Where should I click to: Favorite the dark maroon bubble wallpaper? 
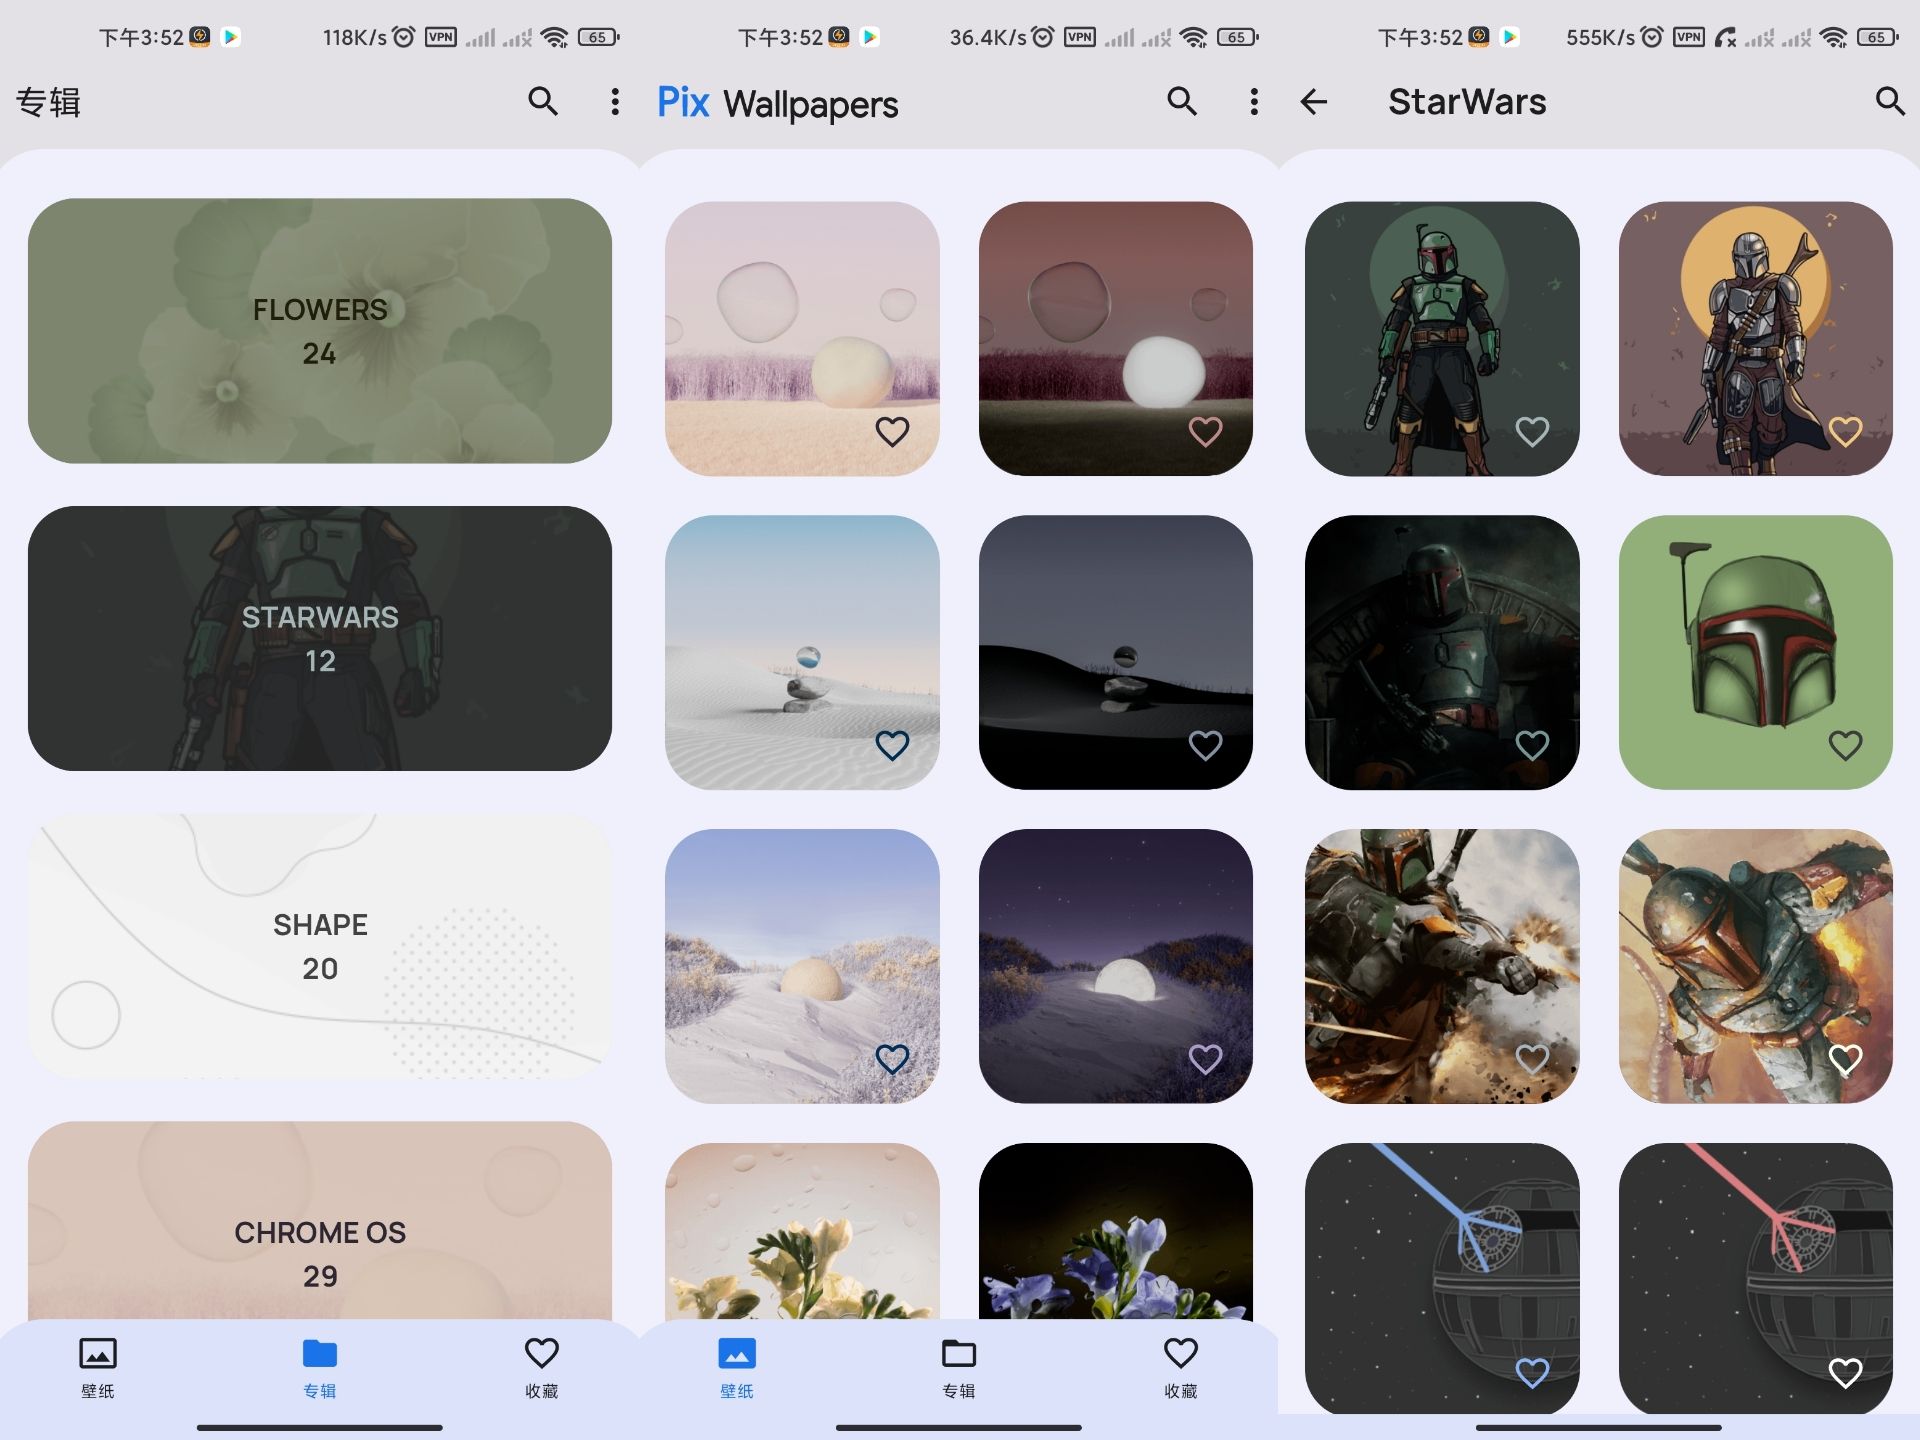(1205, 431)
